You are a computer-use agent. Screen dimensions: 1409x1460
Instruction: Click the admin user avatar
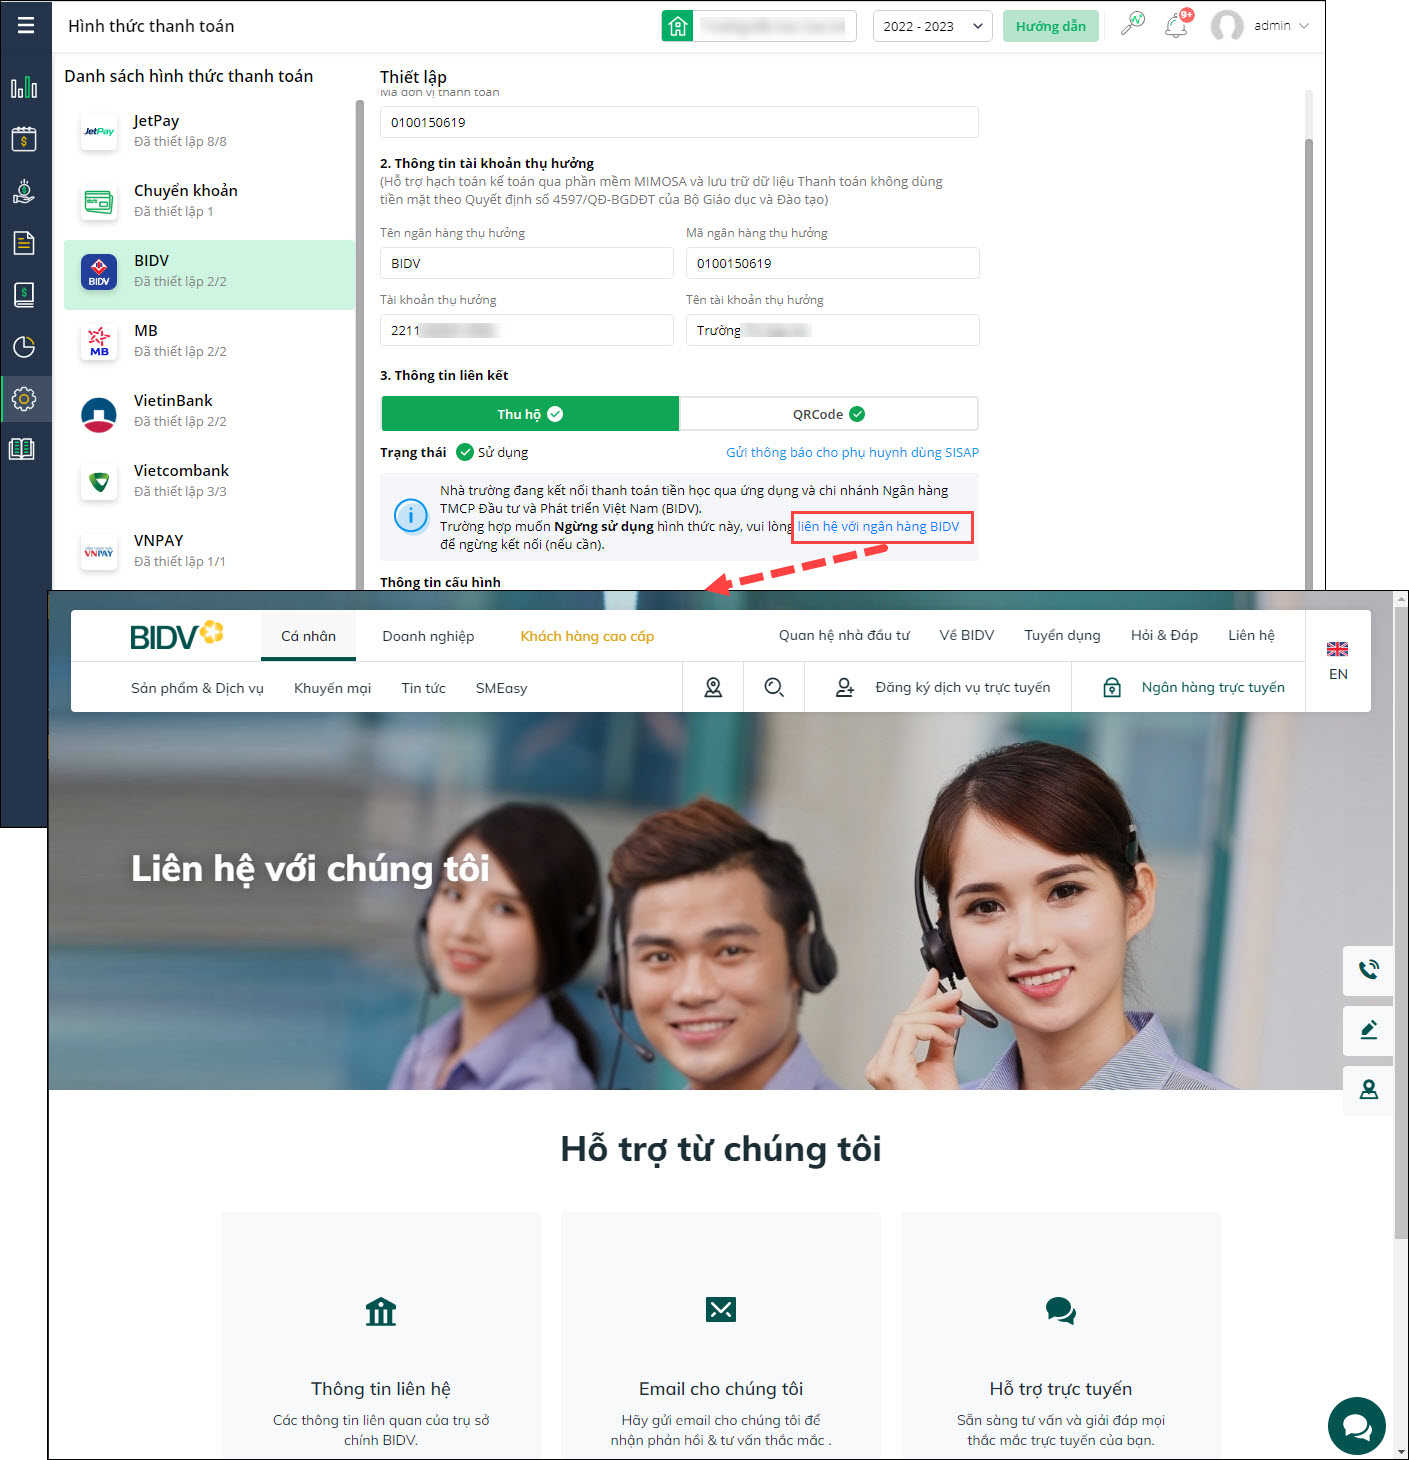pos(1227,26)
